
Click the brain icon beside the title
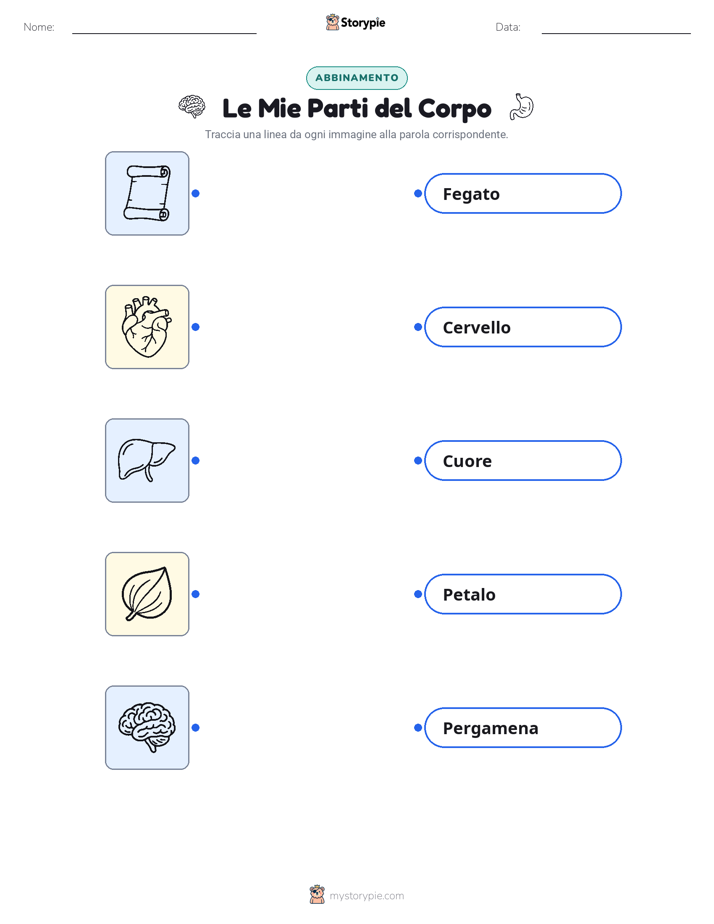point(192,107)
